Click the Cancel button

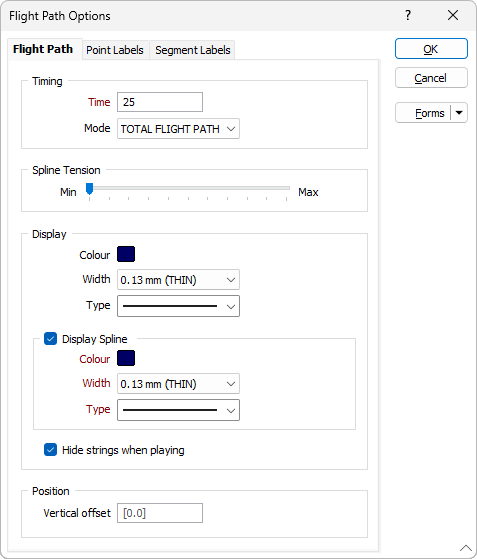pos(431,78)
